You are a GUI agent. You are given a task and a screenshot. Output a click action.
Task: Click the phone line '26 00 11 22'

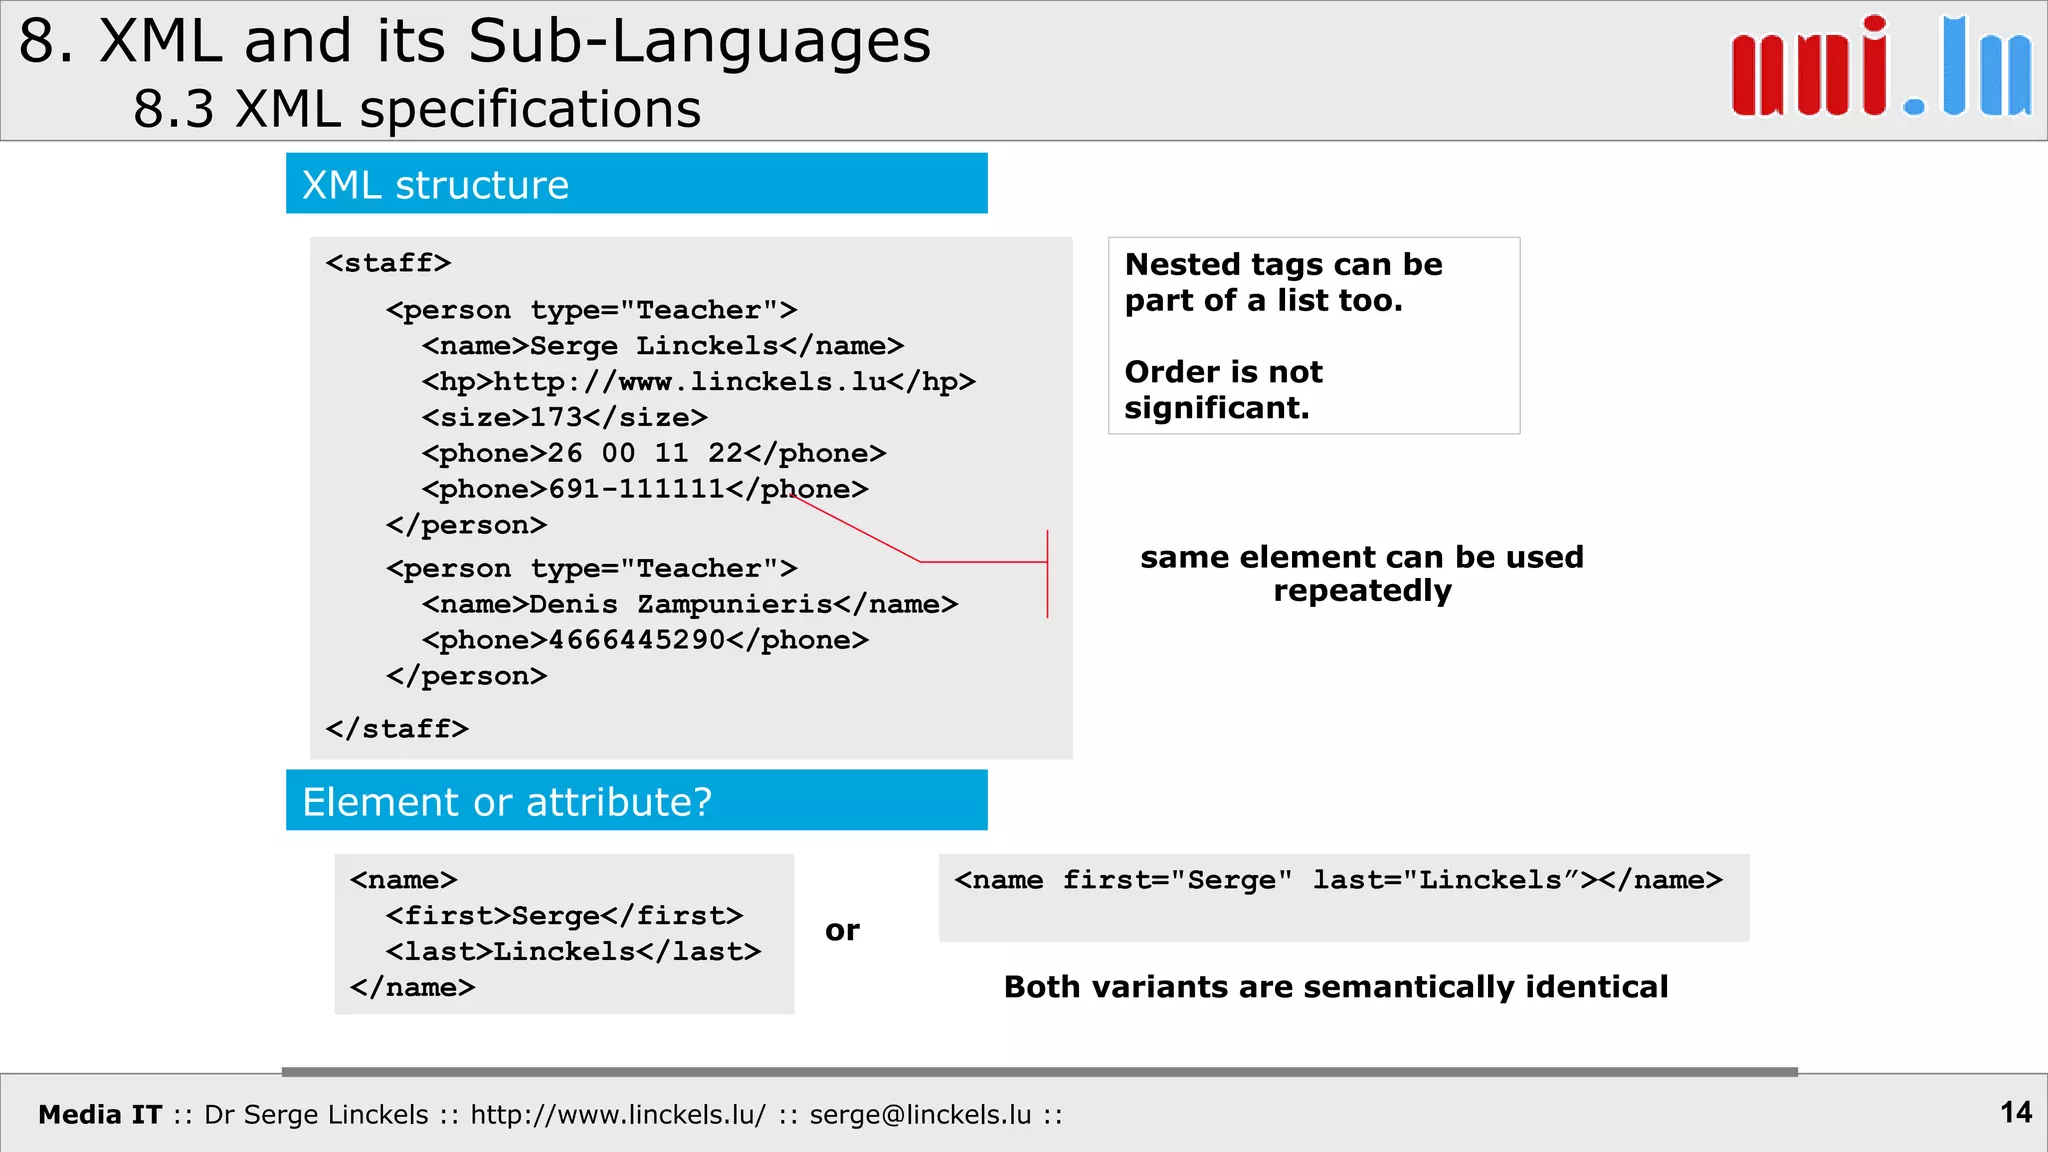[653, 453]
